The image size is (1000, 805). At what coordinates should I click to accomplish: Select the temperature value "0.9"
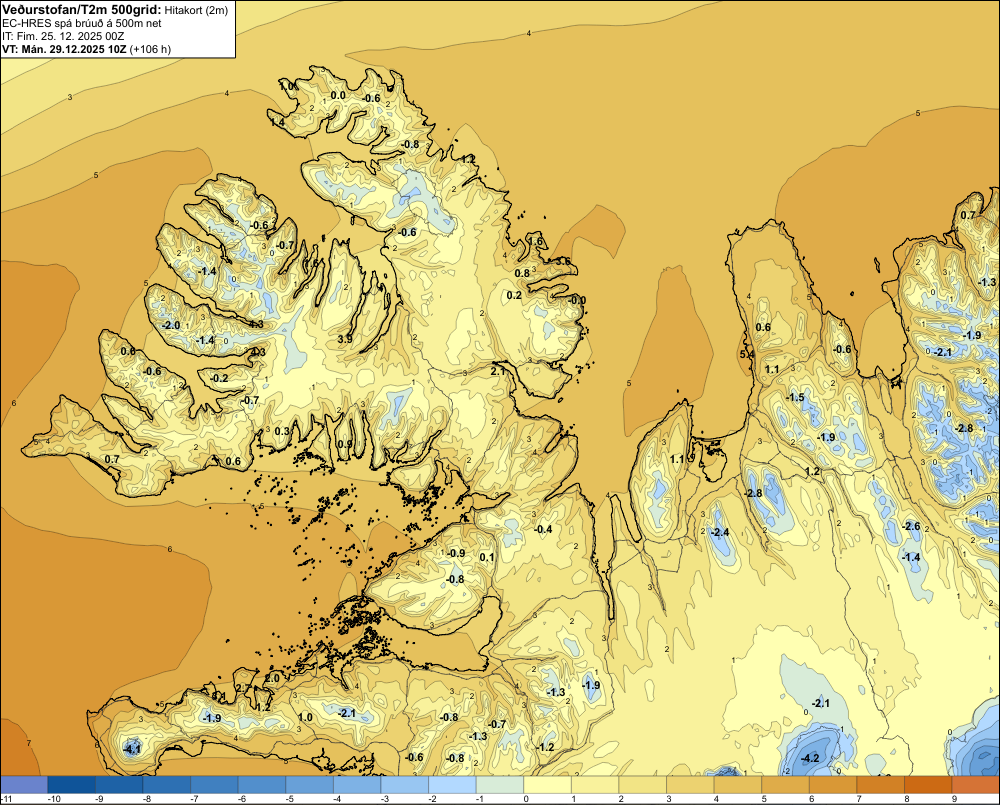(344, 444)
